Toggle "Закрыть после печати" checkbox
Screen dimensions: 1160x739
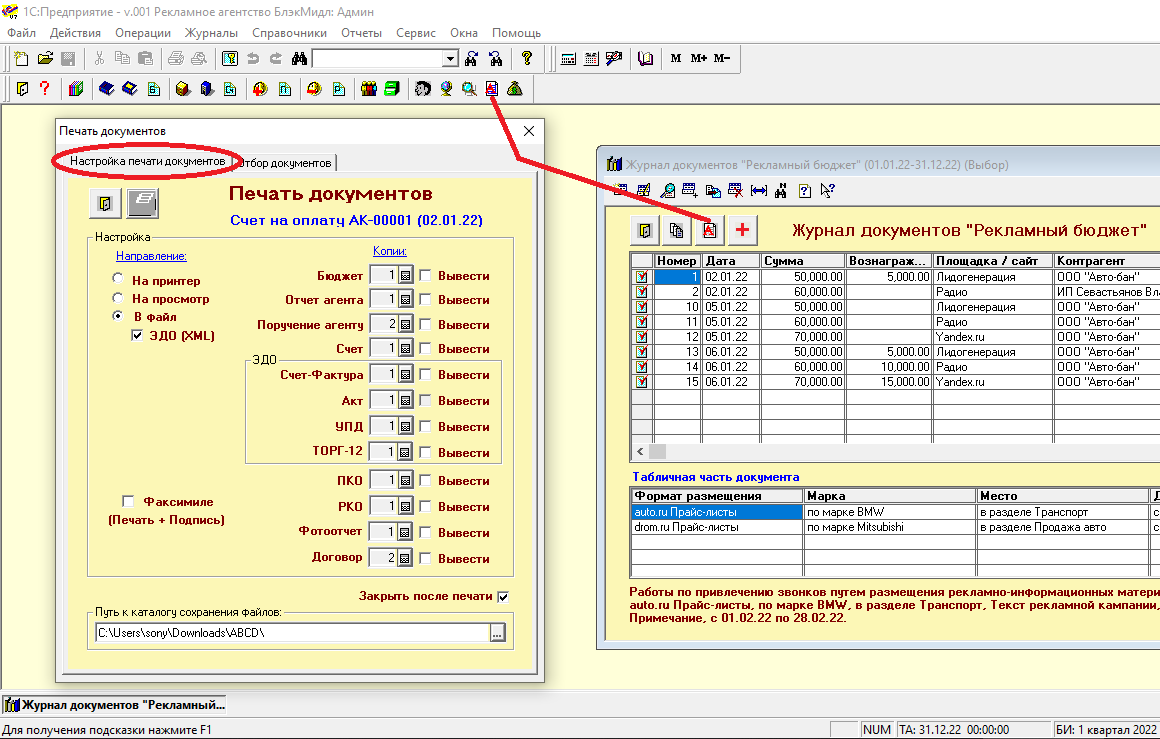click(503, 596)
